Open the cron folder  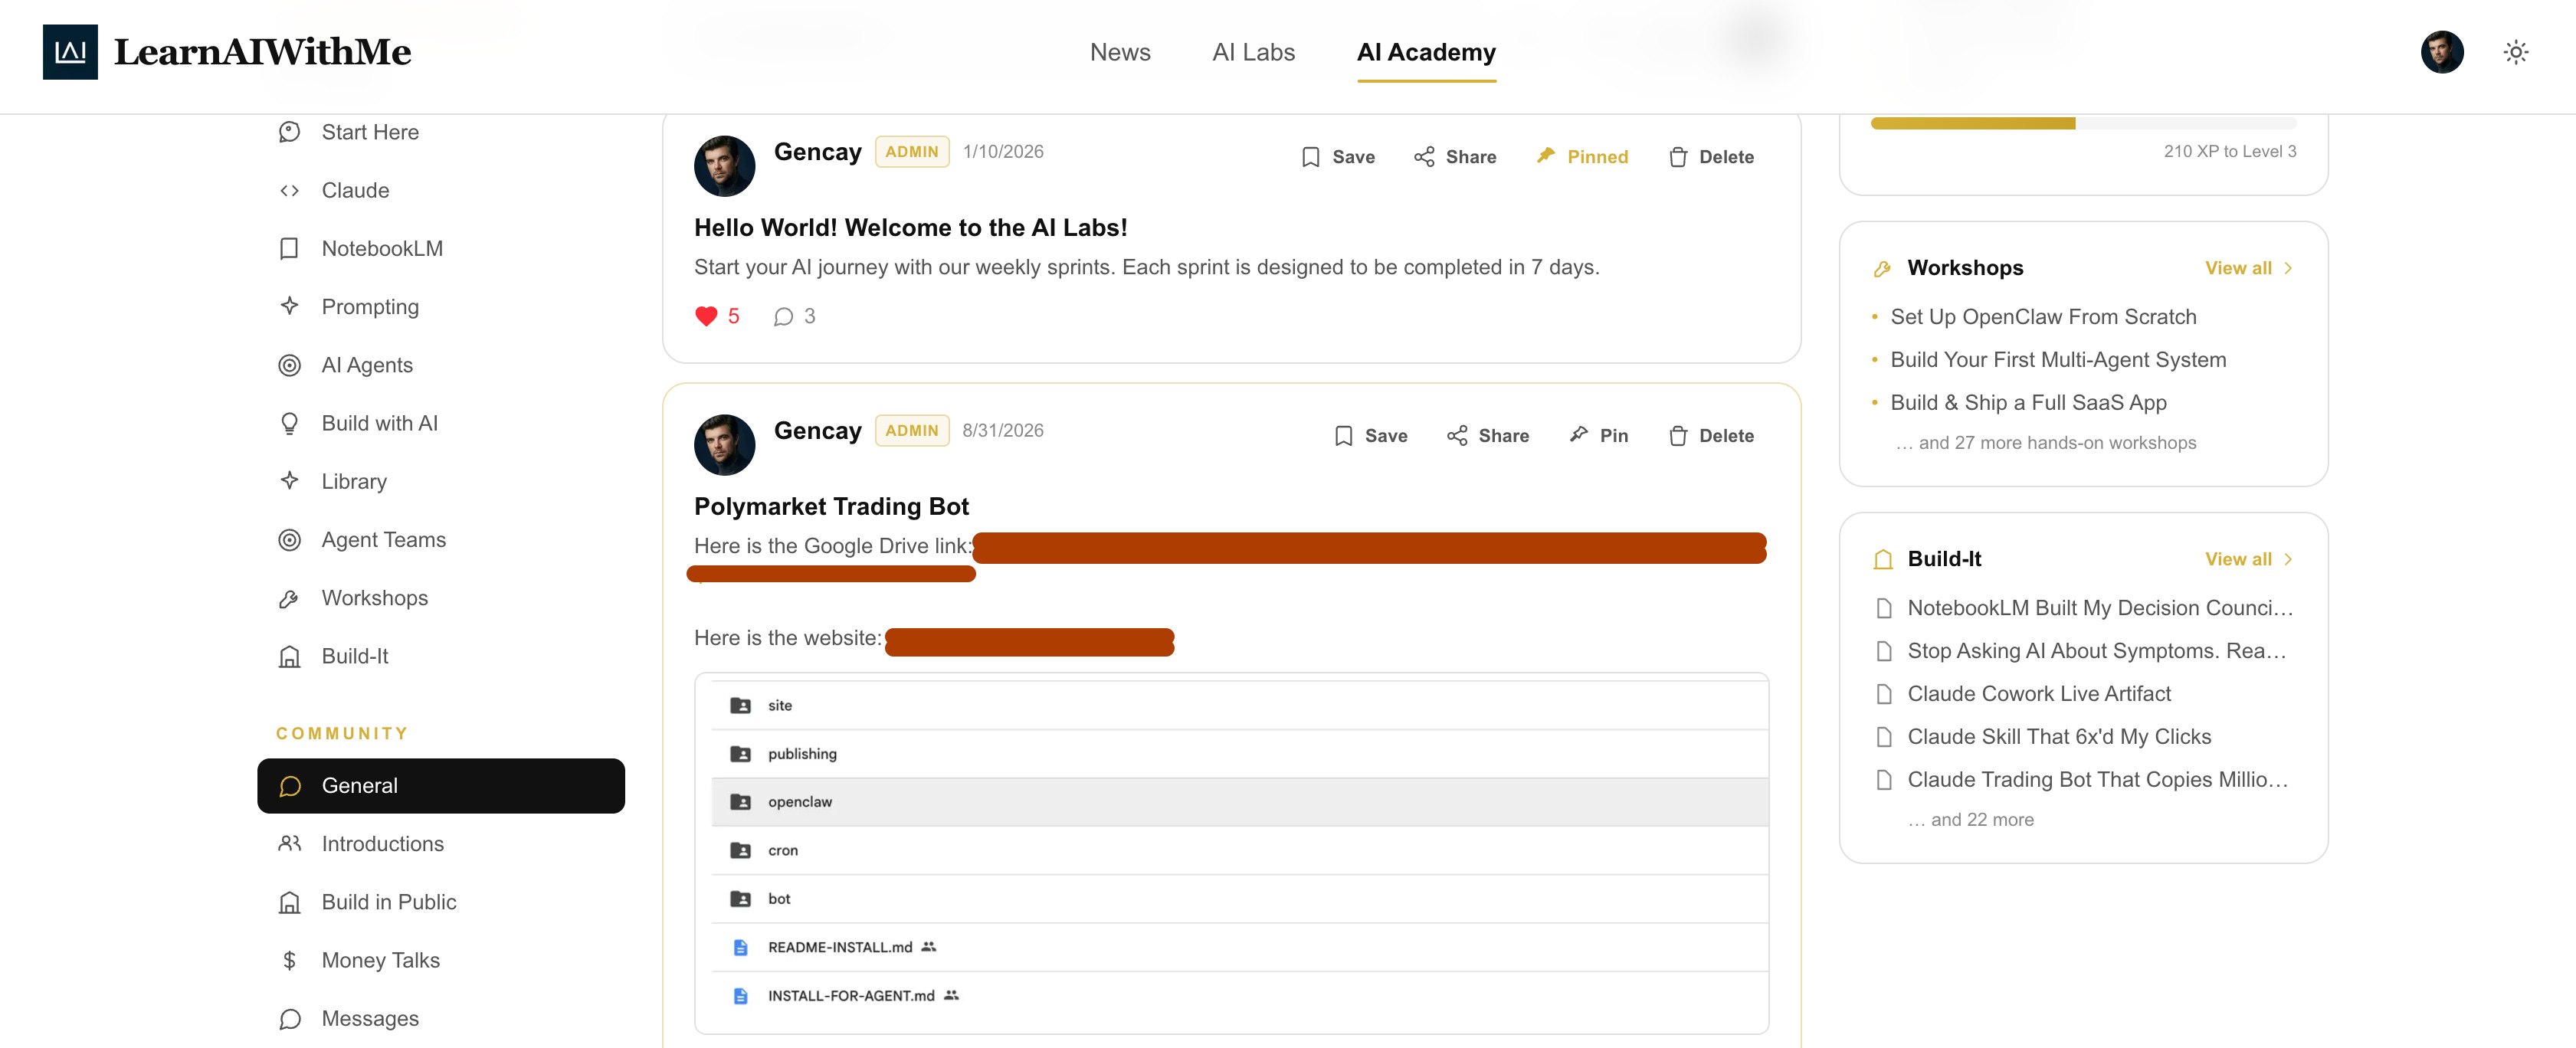tap(1239, 851)
